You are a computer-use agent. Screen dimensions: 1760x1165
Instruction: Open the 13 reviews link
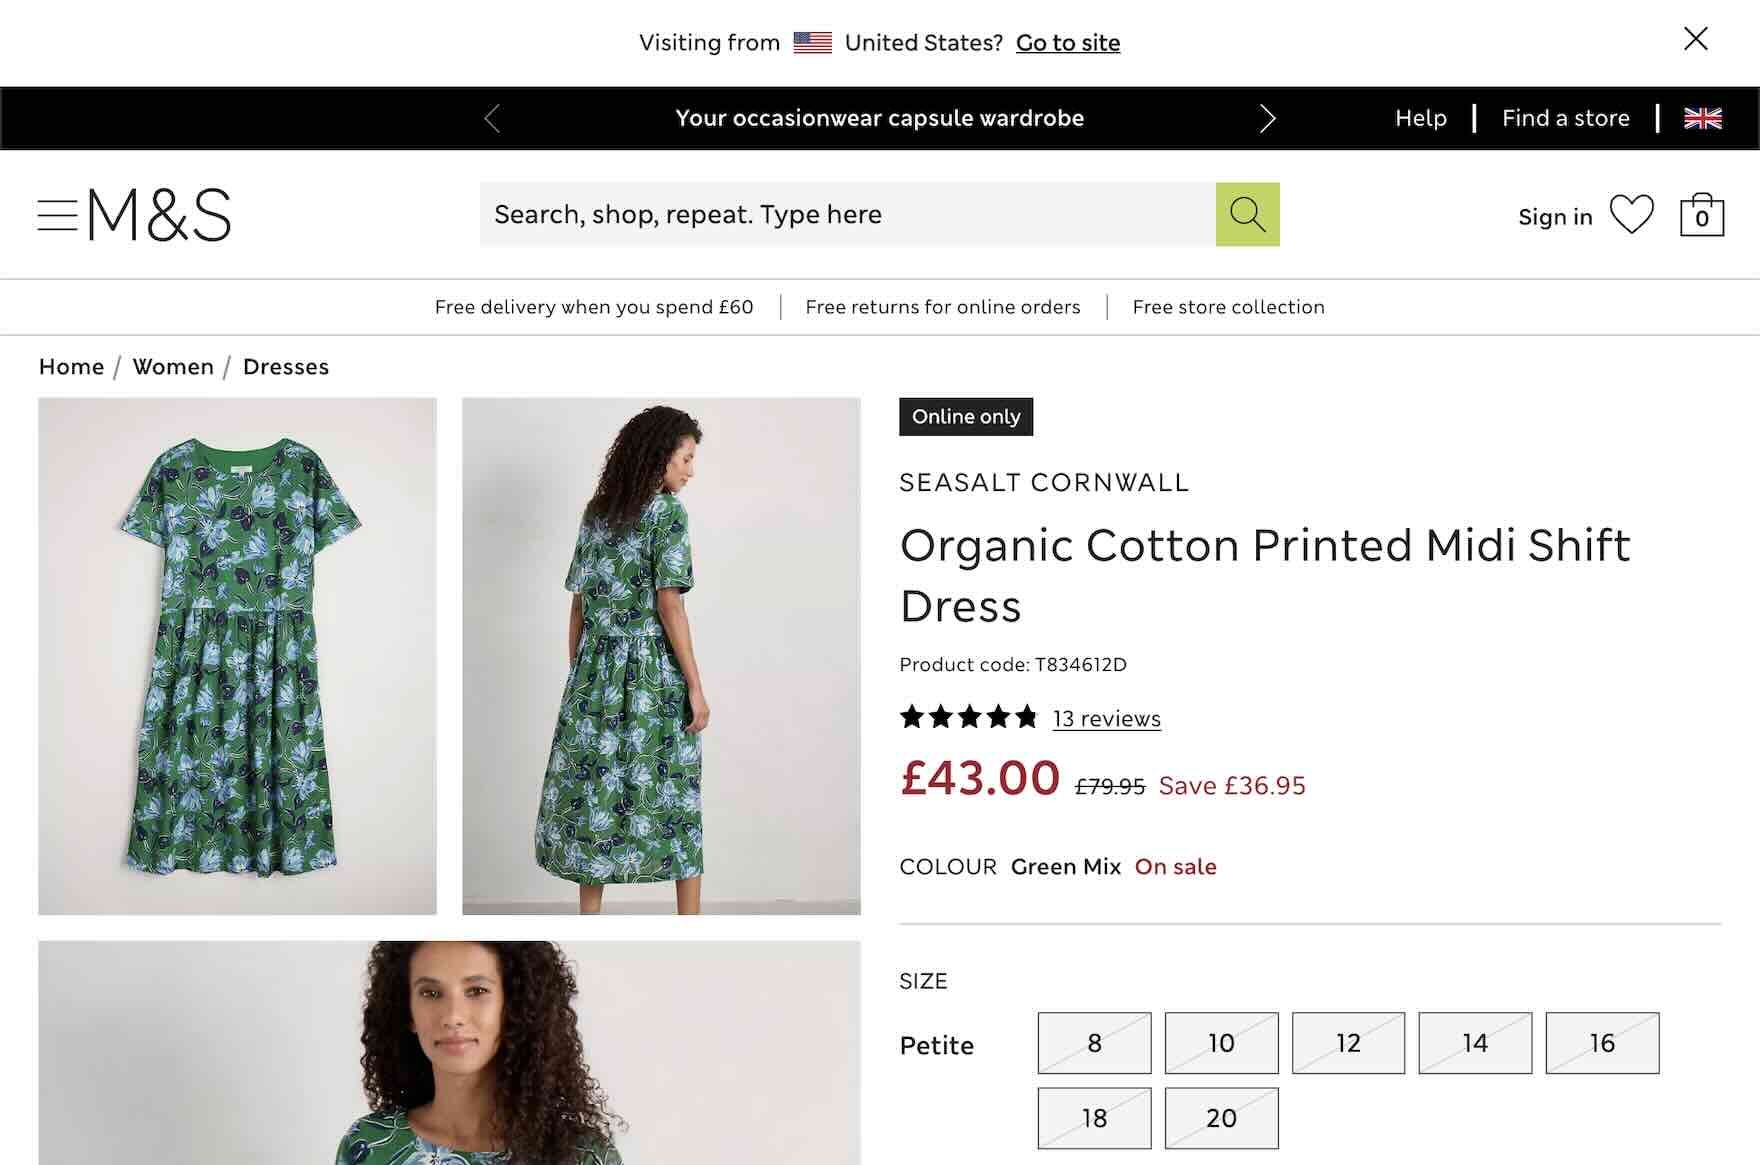(1106, 719)
